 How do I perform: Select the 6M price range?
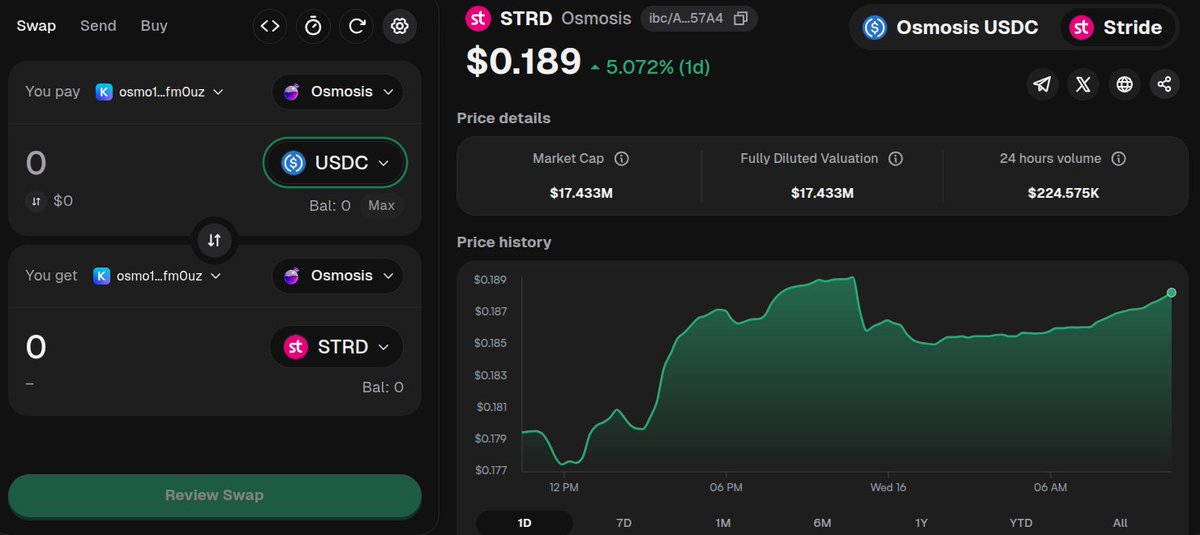coord(822,523)
